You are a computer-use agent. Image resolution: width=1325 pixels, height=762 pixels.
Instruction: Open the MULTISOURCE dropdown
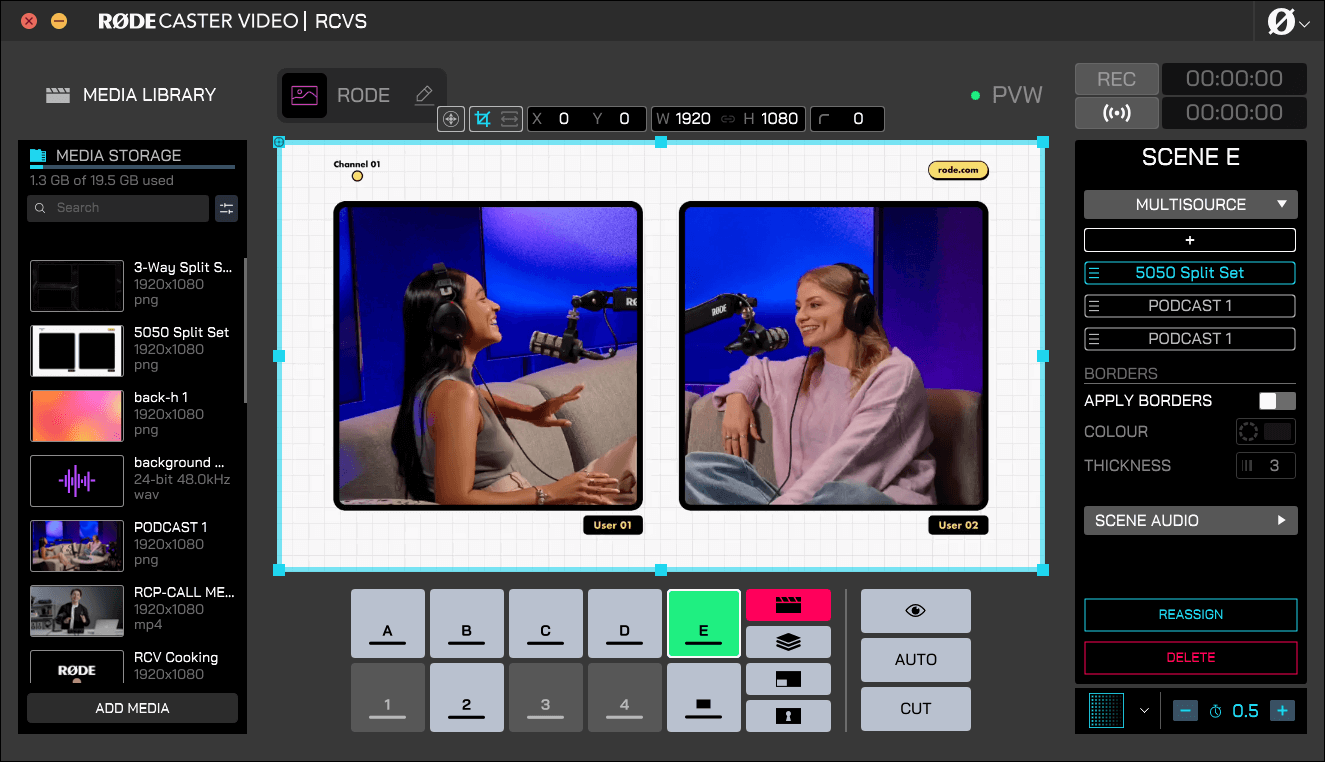click(1190, 204)
